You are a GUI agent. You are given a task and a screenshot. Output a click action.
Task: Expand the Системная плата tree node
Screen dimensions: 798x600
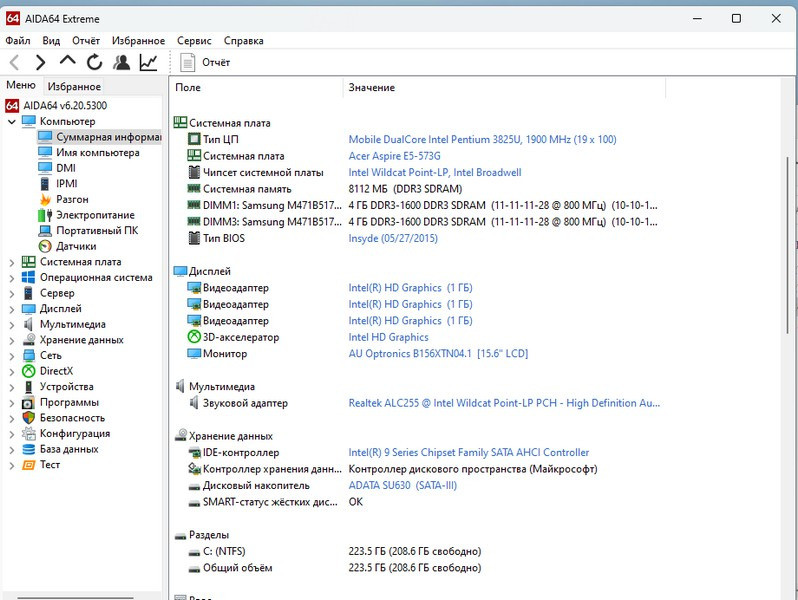tap(12, 263)
